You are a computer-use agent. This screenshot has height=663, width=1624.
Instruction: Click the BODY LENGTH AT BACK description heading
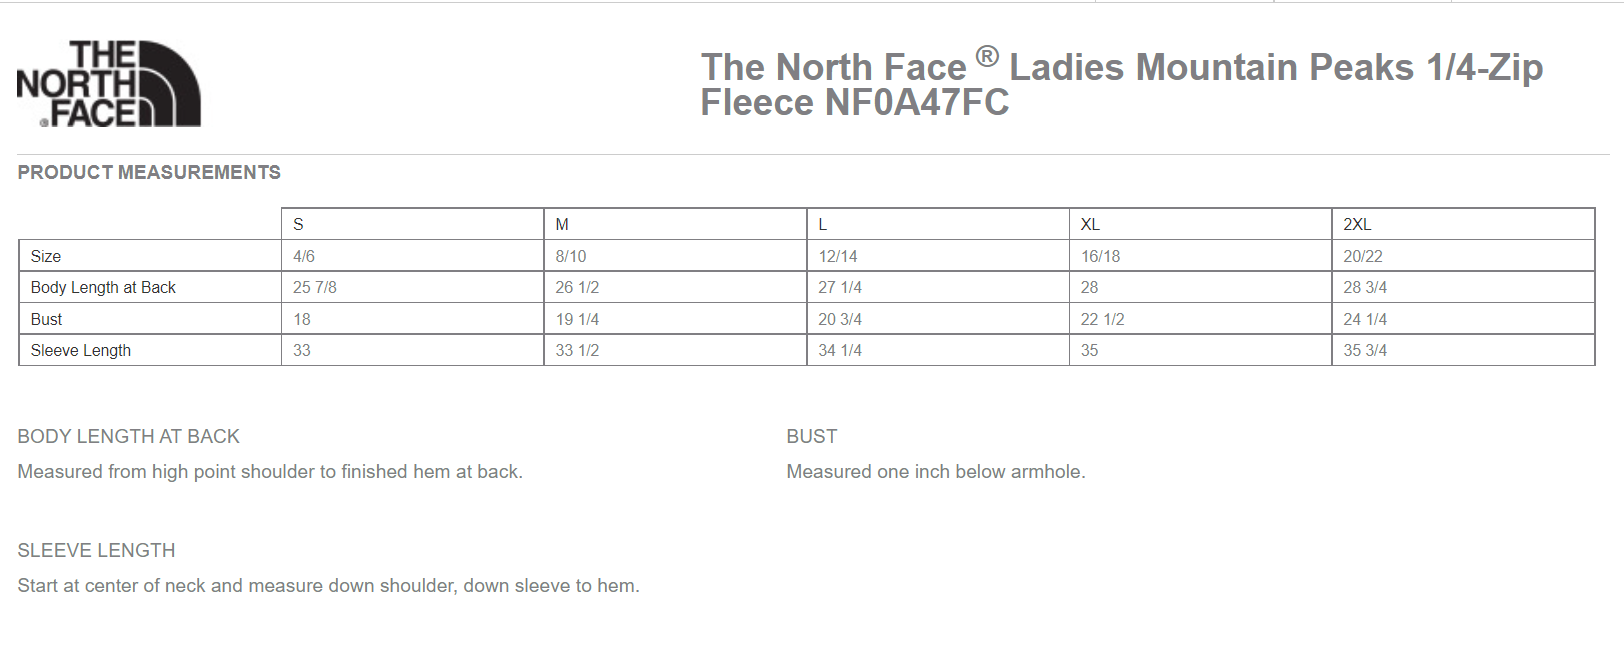click(x=128, y=436)
